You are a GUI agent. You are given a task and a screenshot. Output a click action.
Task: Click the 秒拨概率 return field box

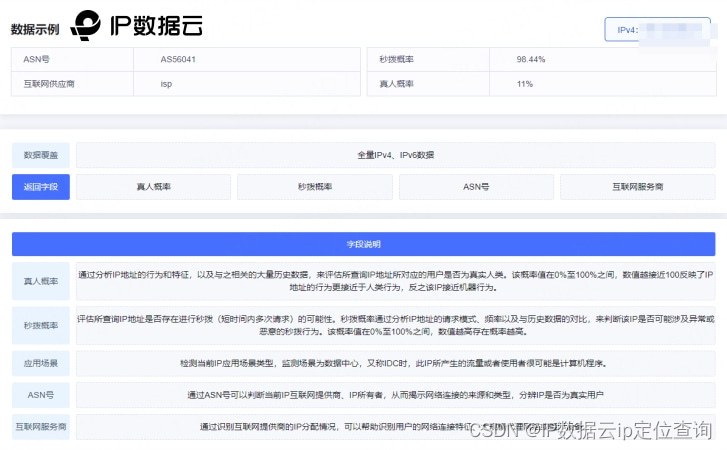[x=315, y=187]
